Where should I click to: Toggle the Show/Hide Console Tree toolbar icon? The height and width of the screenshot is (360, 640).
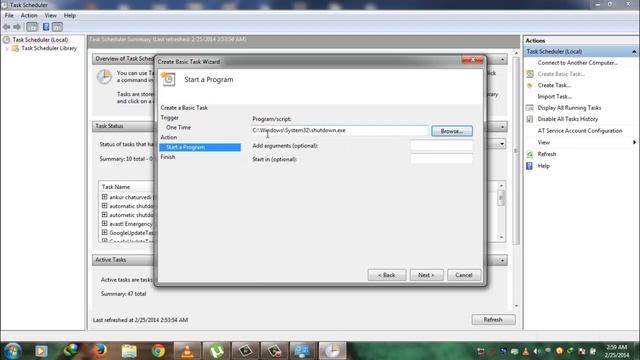32,27
